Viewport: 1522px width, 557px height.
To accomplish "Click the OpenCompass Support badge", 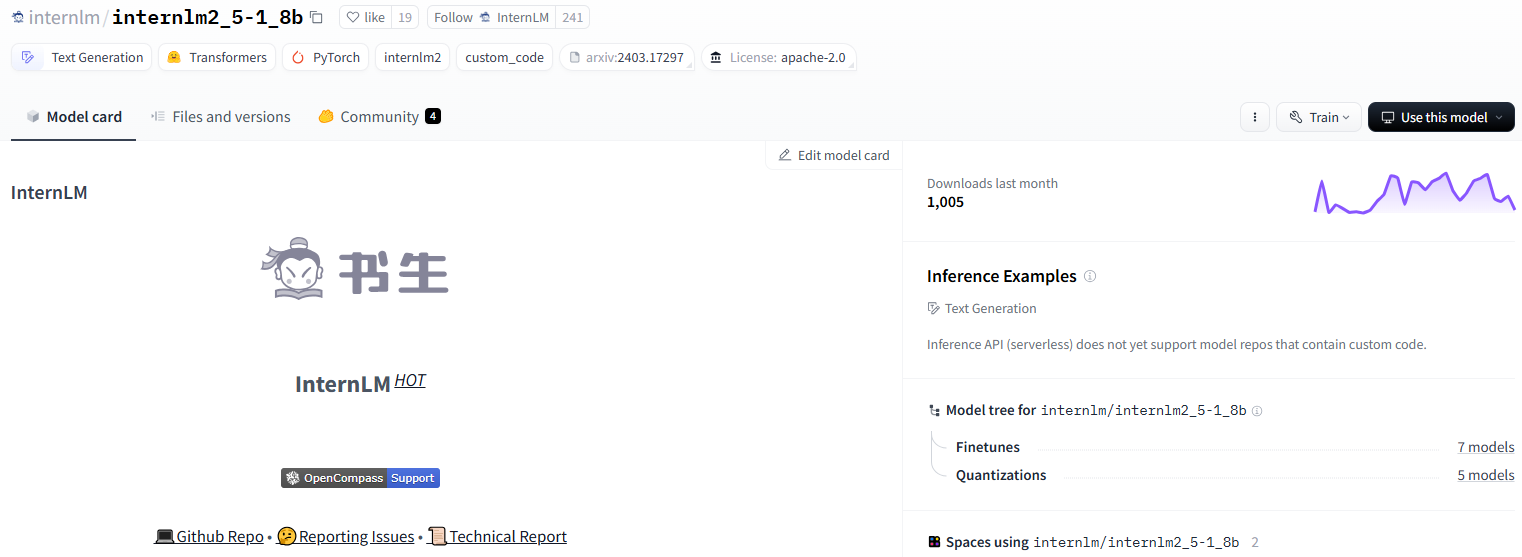I will [360, 478].
